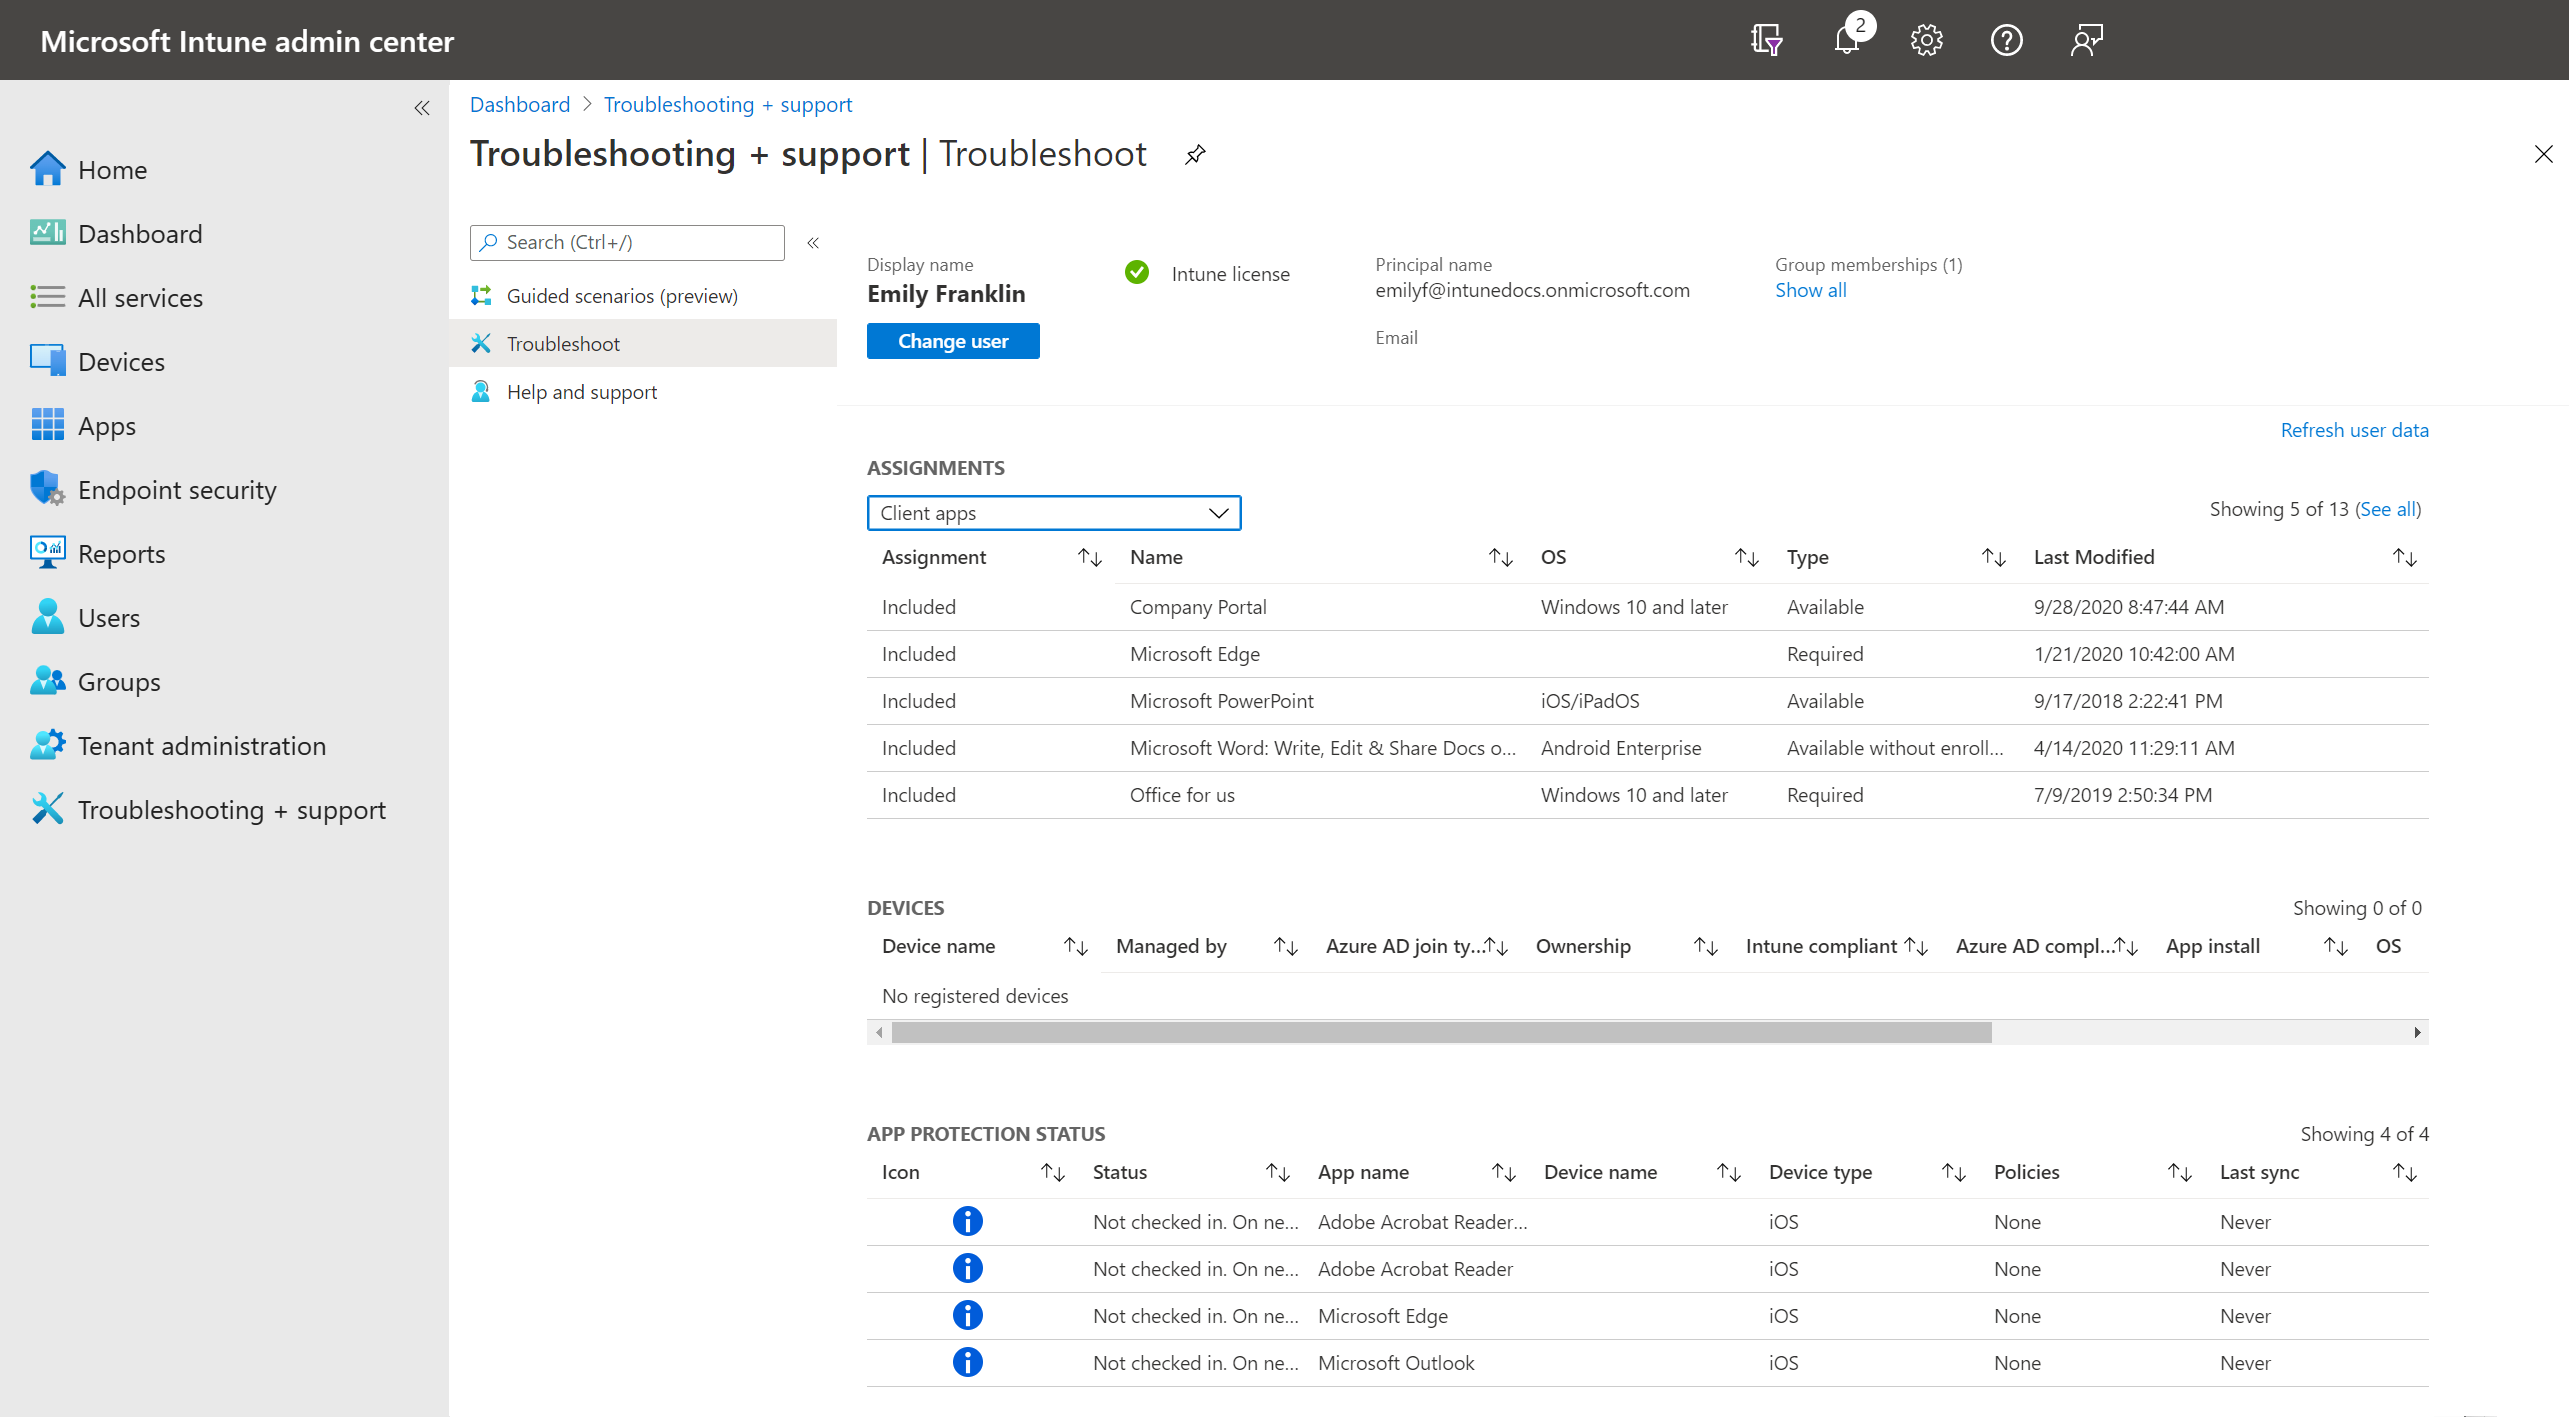The height and width of the screenshot is (1417, 2569).
Task: Collapse the left navigation sidebar
Action: pyautogui.click(x=422, y=108)
